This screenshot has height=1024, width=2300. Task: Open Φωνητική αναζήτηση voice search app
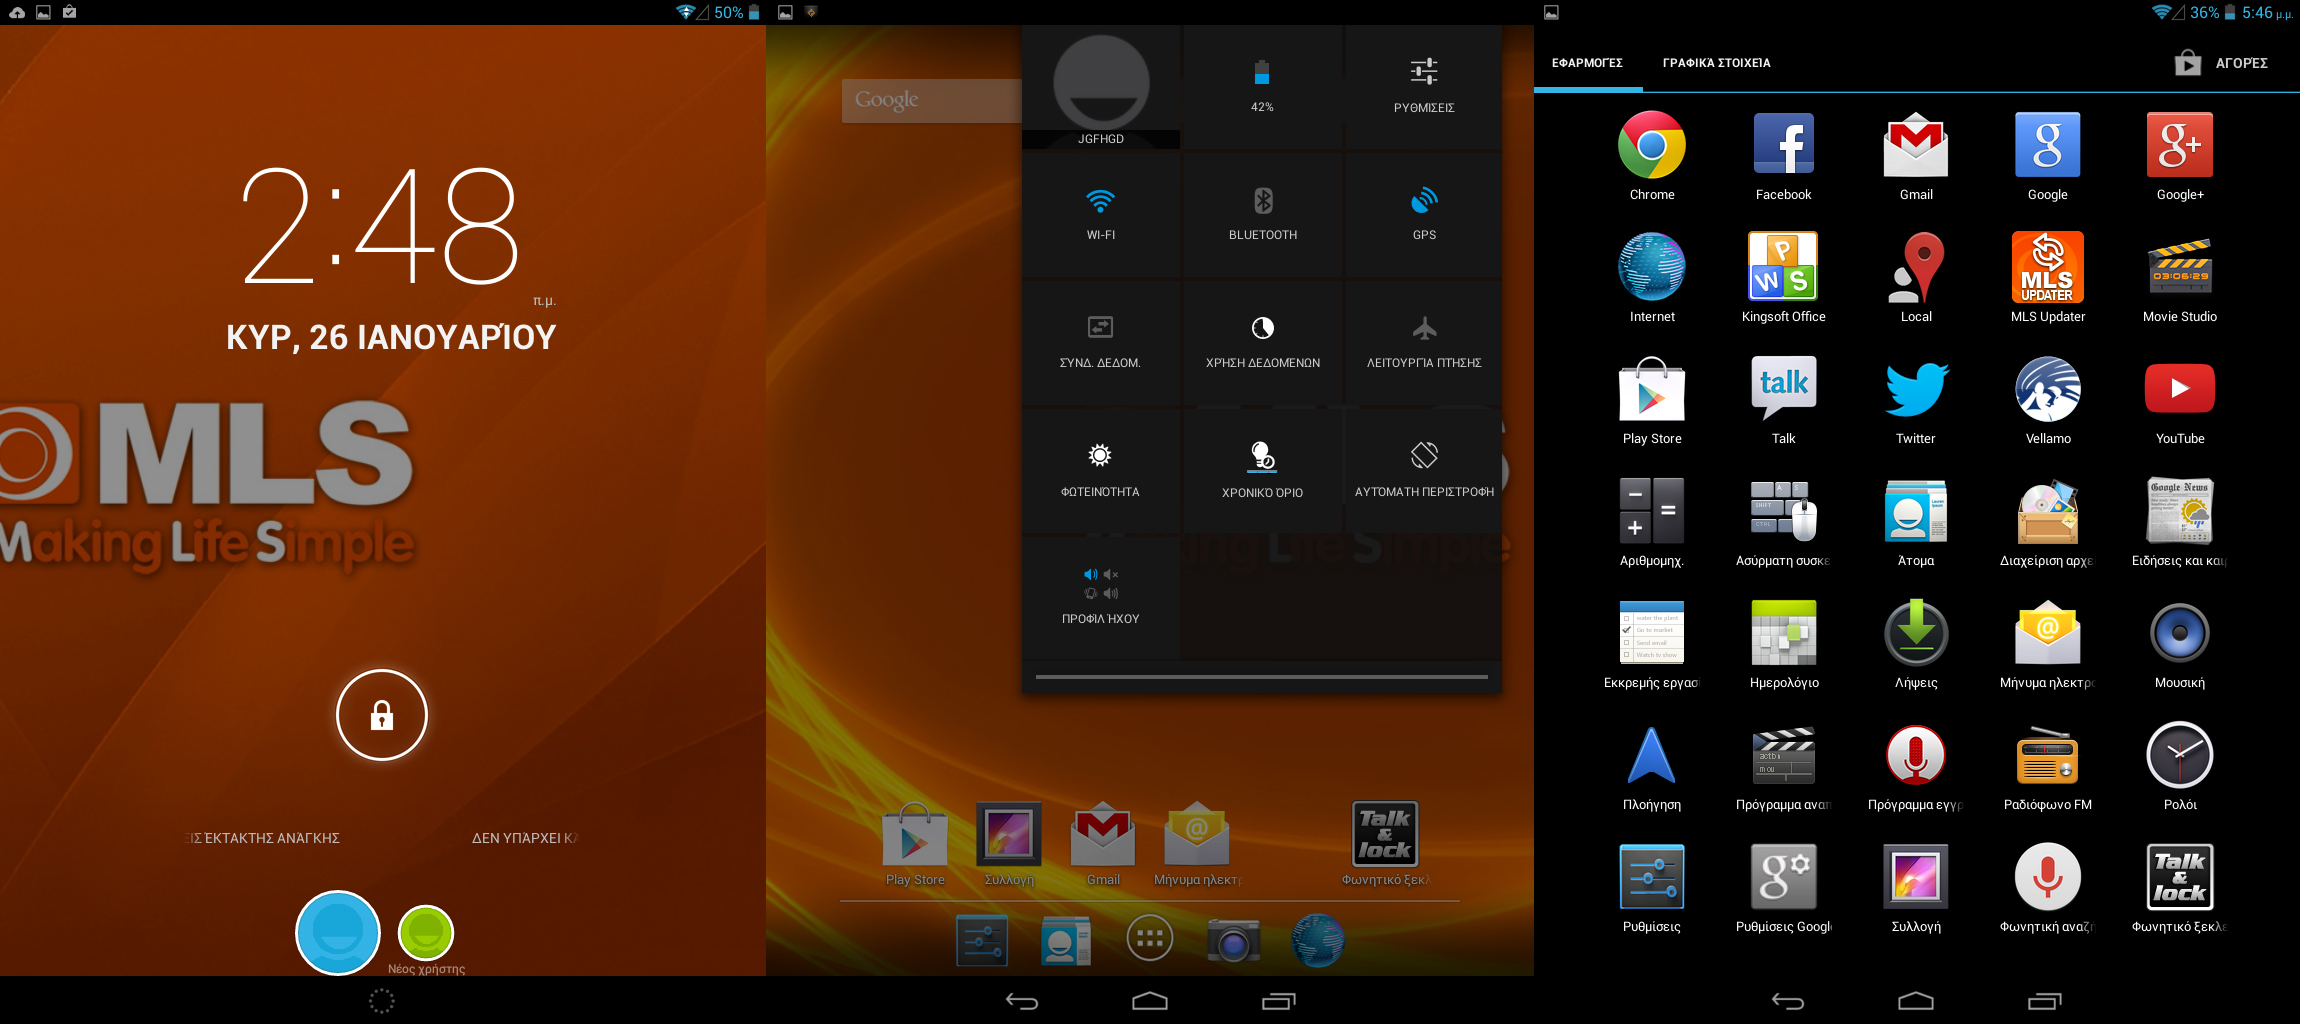[x=2048, y=877]
